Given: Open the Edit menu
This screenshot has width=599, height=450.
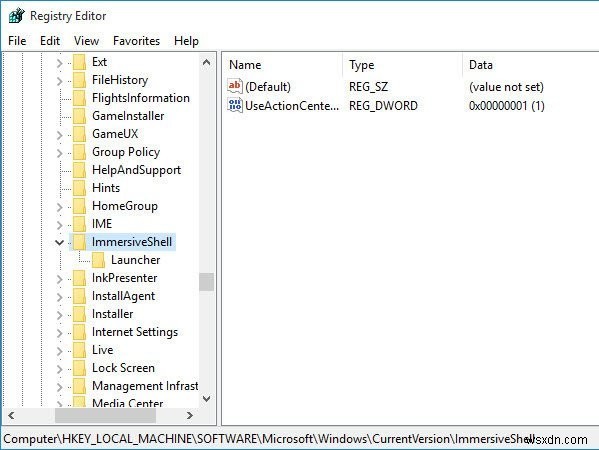Looking at the screenshot, I should coord(50,40).
